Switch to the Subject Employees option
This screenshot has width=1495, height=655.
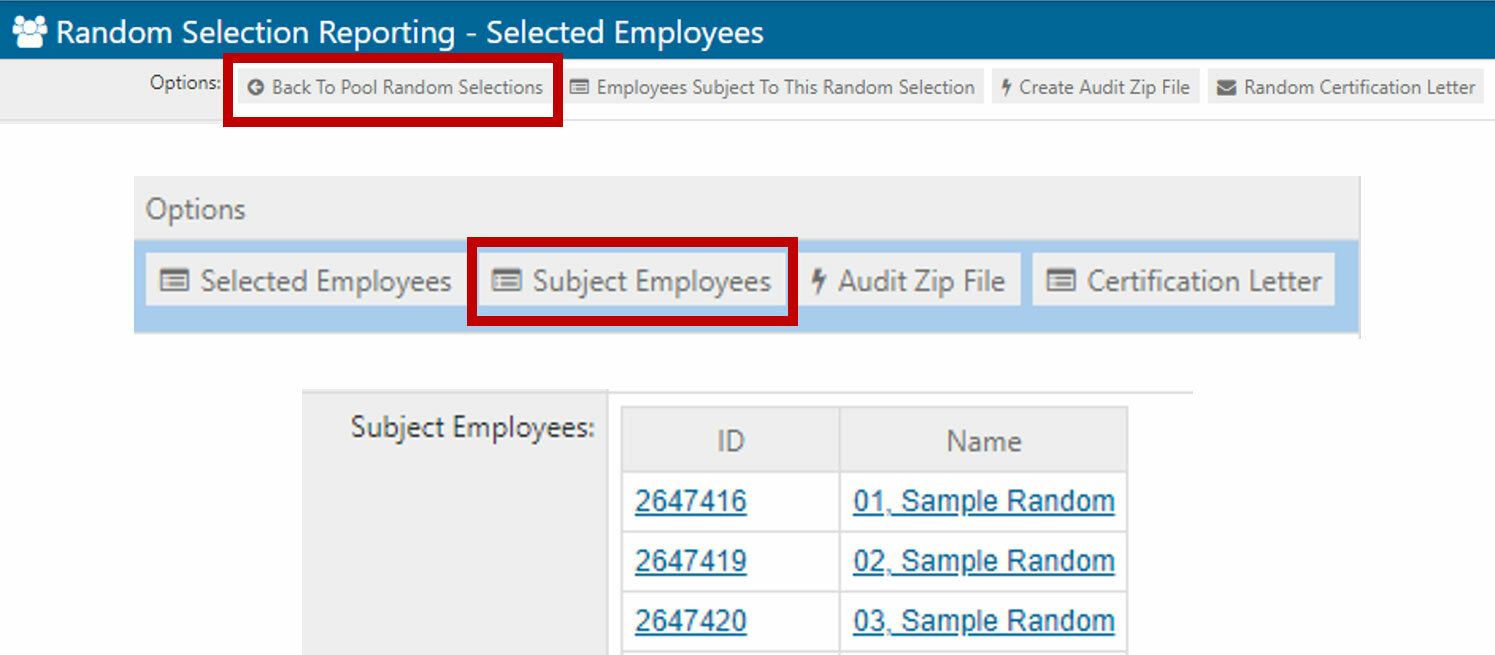pos(633,282)
